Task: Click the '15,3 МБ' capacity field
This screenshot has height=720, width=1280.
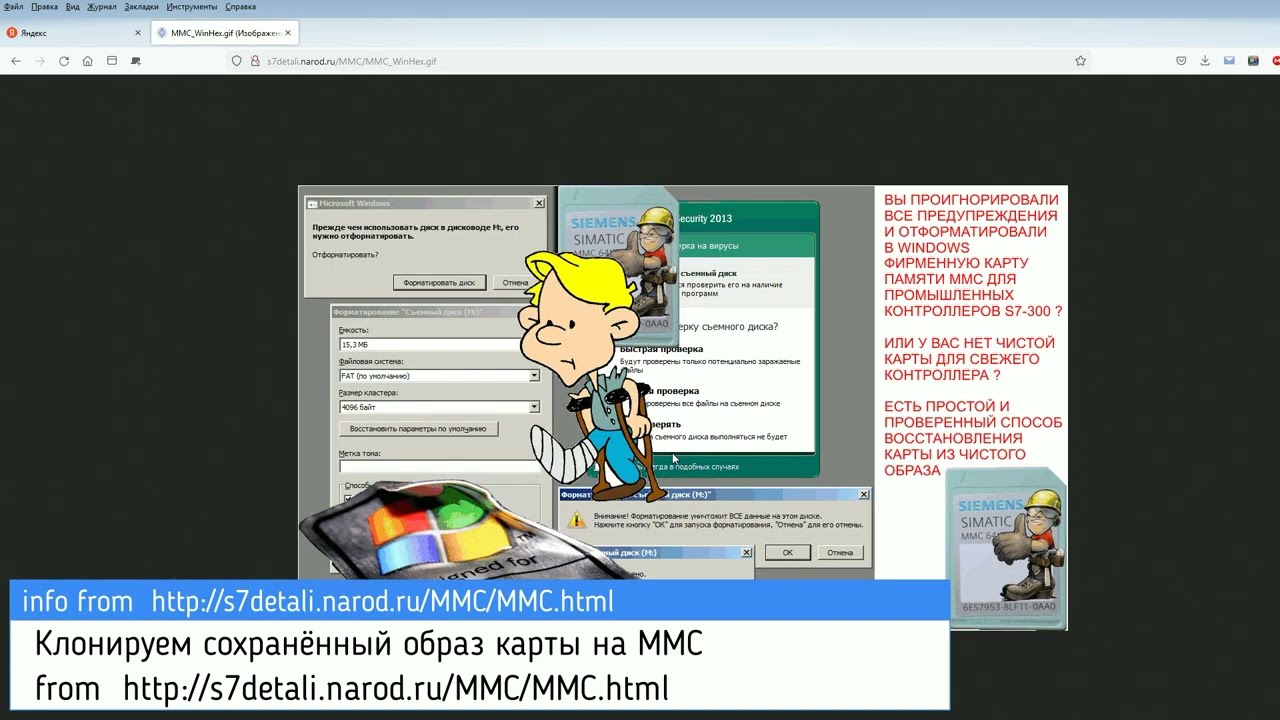Action: tap(430, 344)
